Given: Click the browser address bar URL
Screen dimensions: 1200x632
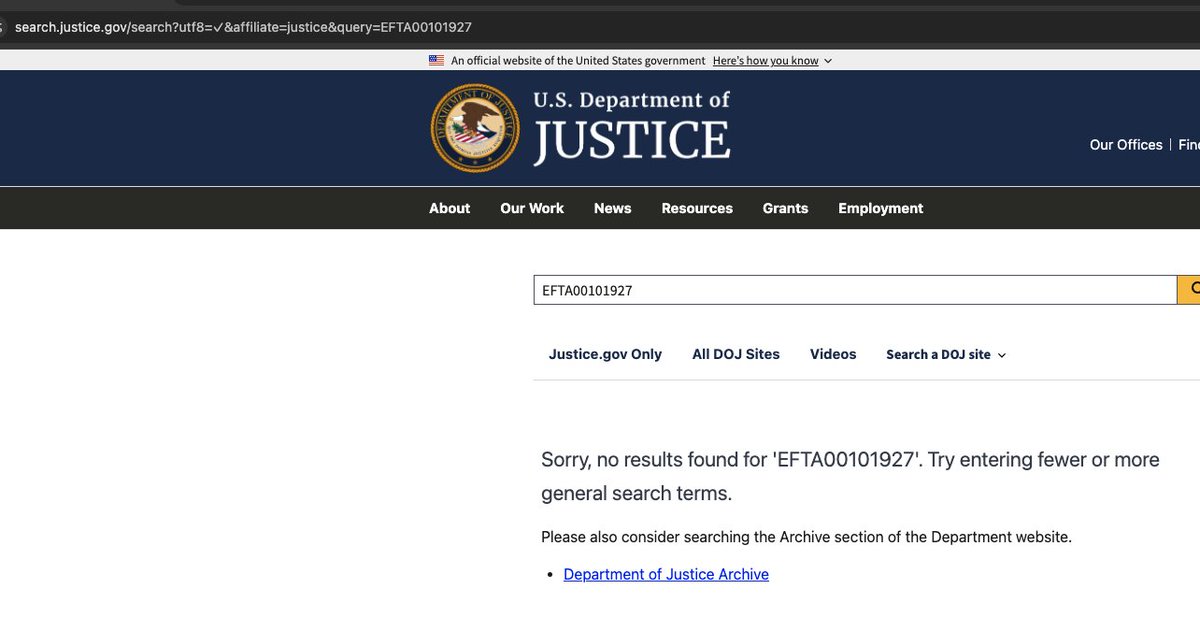Looking at the screenshot, I should tap(243, 27).
